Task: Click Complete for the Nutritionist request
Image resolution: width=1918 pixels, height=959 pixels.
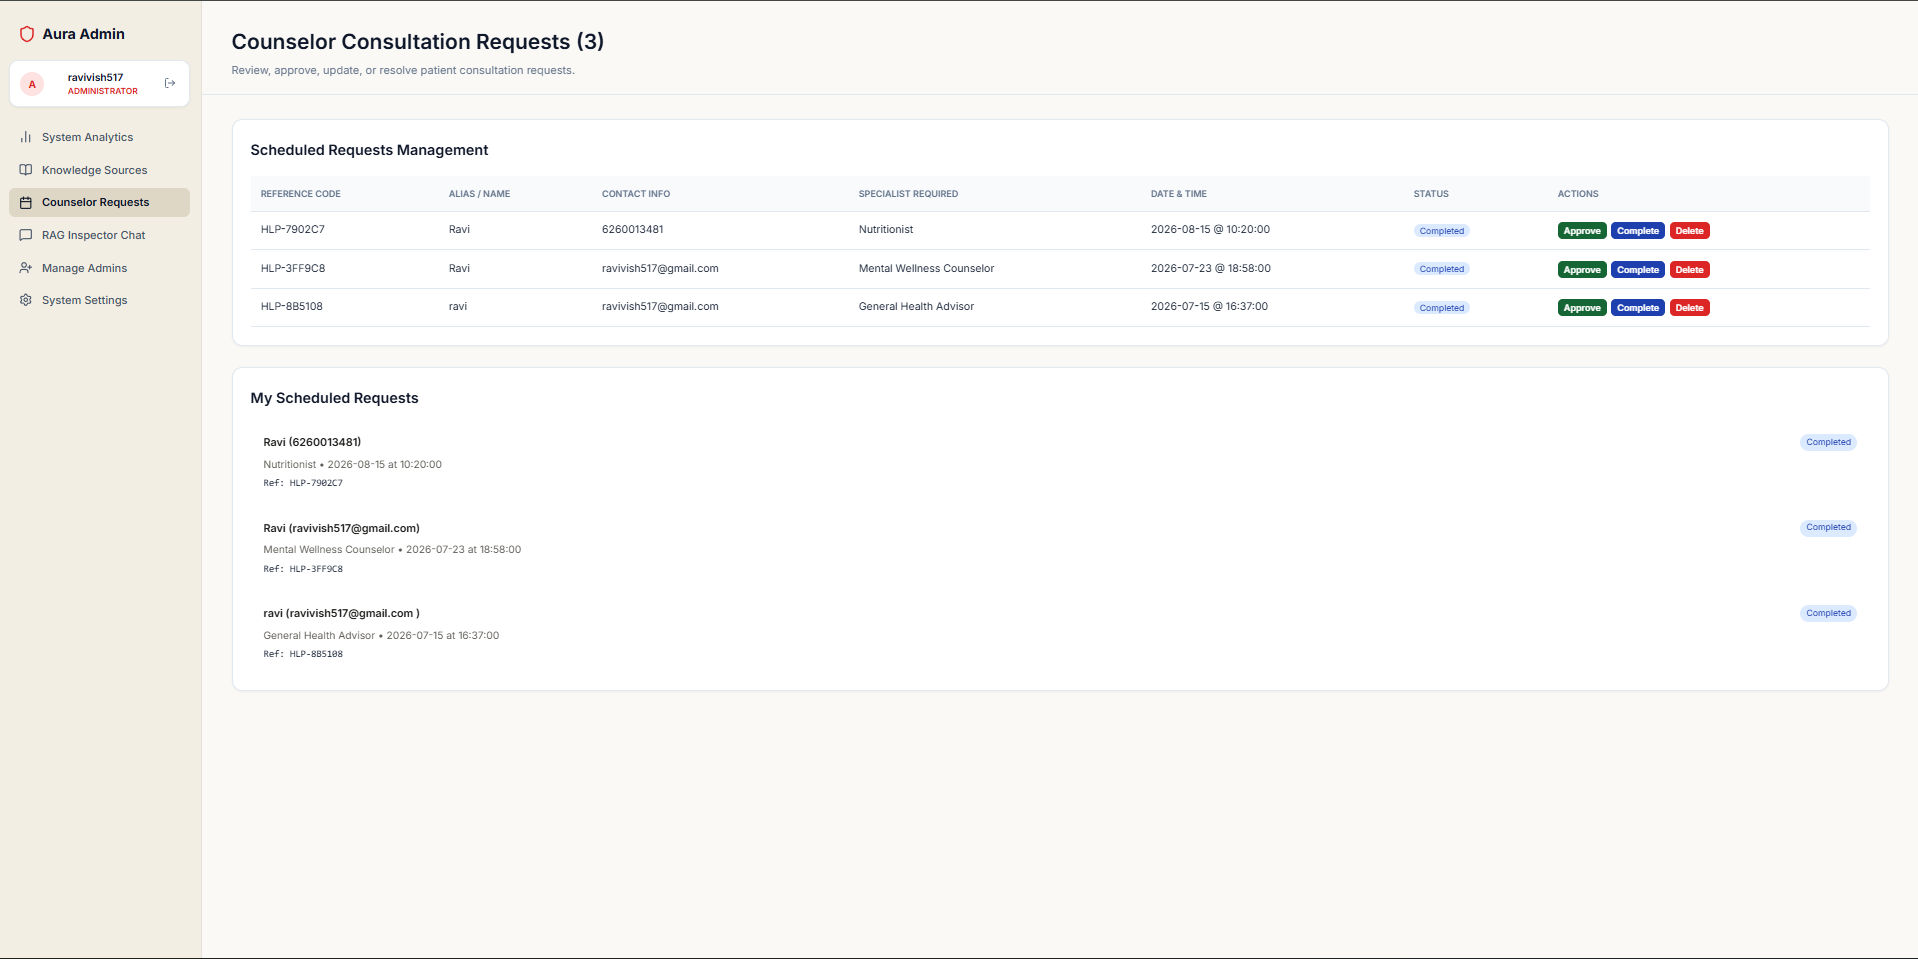Action: pyautogui.click(x=1637, y=231)
